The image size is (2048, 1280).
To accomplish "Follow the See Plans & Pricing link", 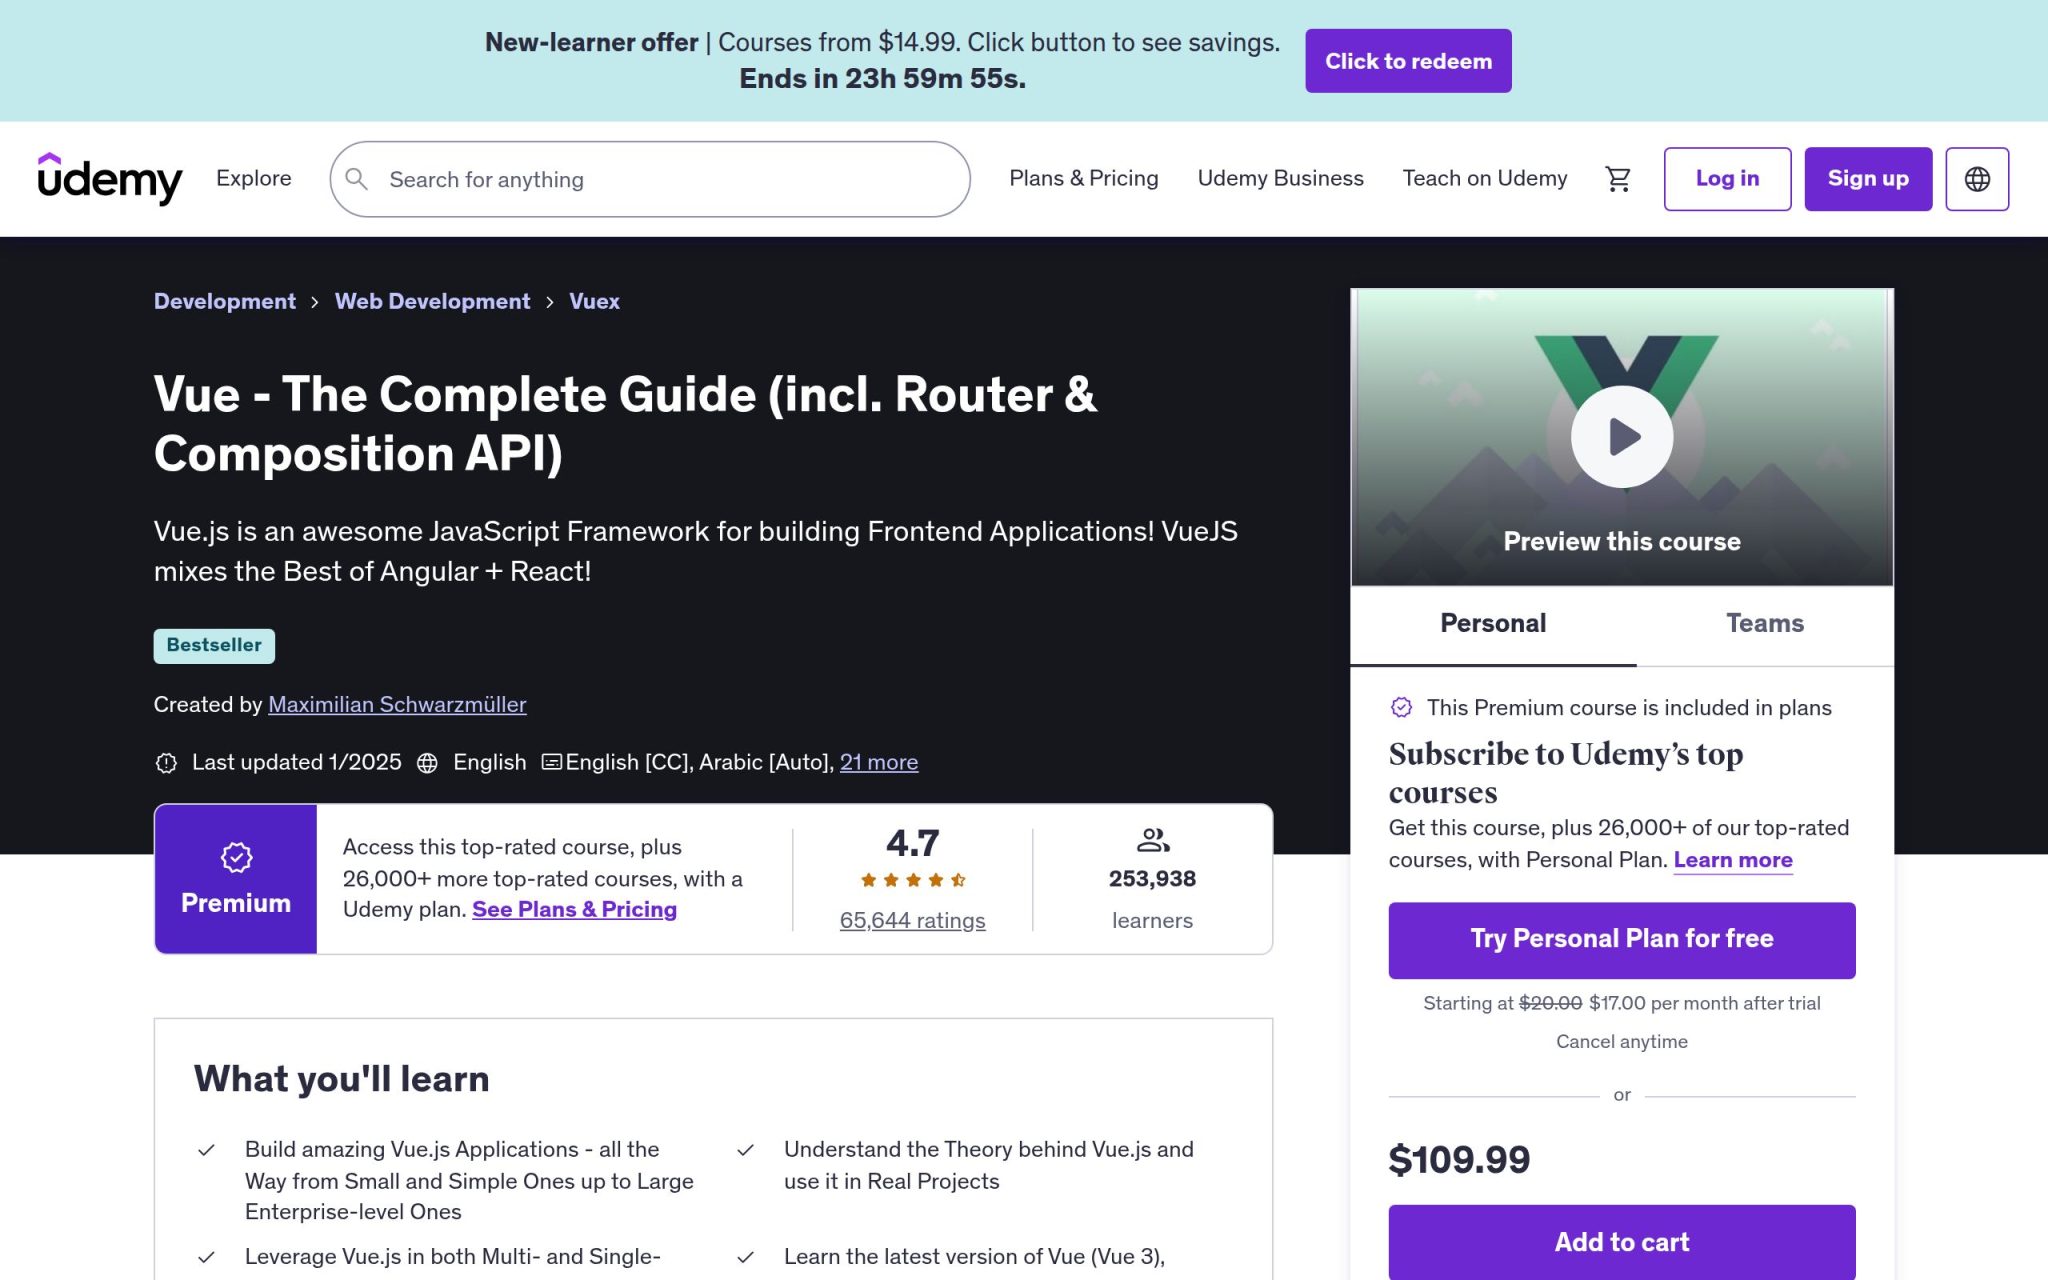I will pyautogui.click(x=574, y=909).
